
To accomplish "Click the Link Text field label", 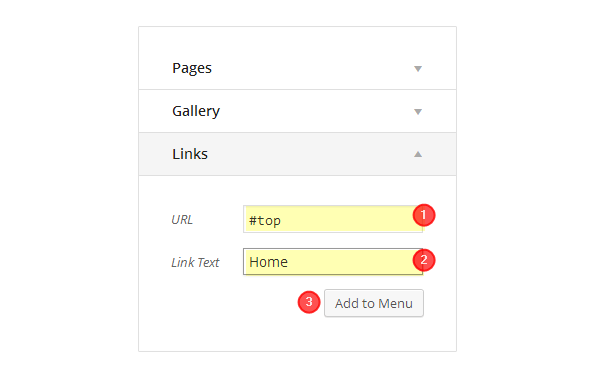I will [195, 262].
